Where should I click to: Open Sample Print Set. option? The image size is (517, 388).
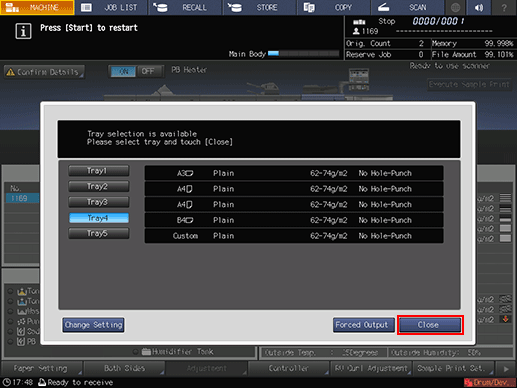pos(454,368)
